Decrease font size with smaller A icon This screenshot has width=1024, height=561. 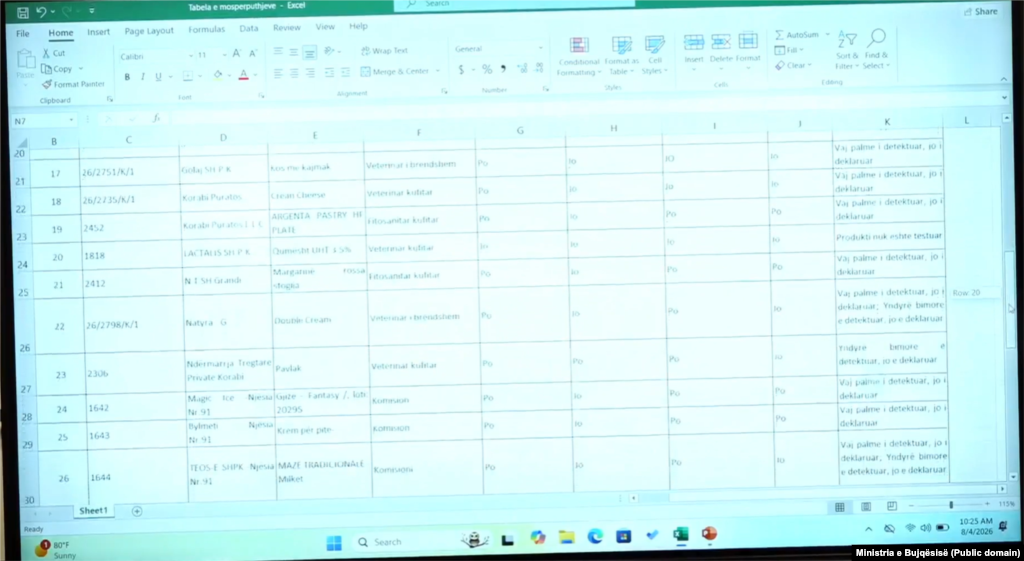click(253, 54)
